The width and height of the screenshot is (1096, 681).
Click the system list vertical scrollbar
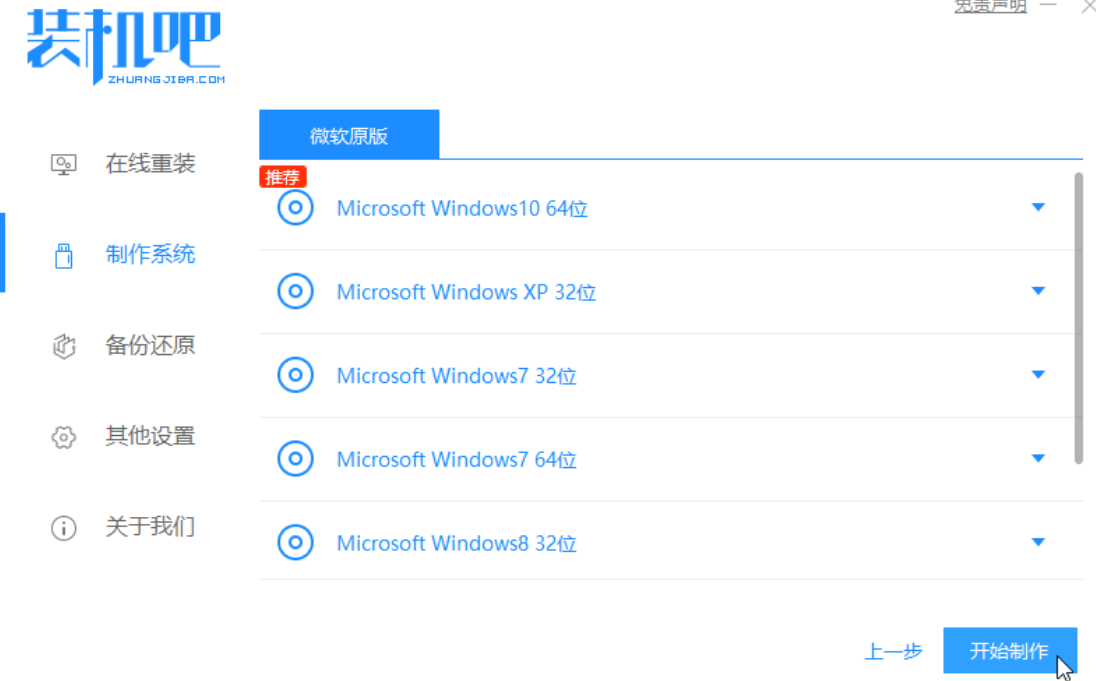point(1078,318)
